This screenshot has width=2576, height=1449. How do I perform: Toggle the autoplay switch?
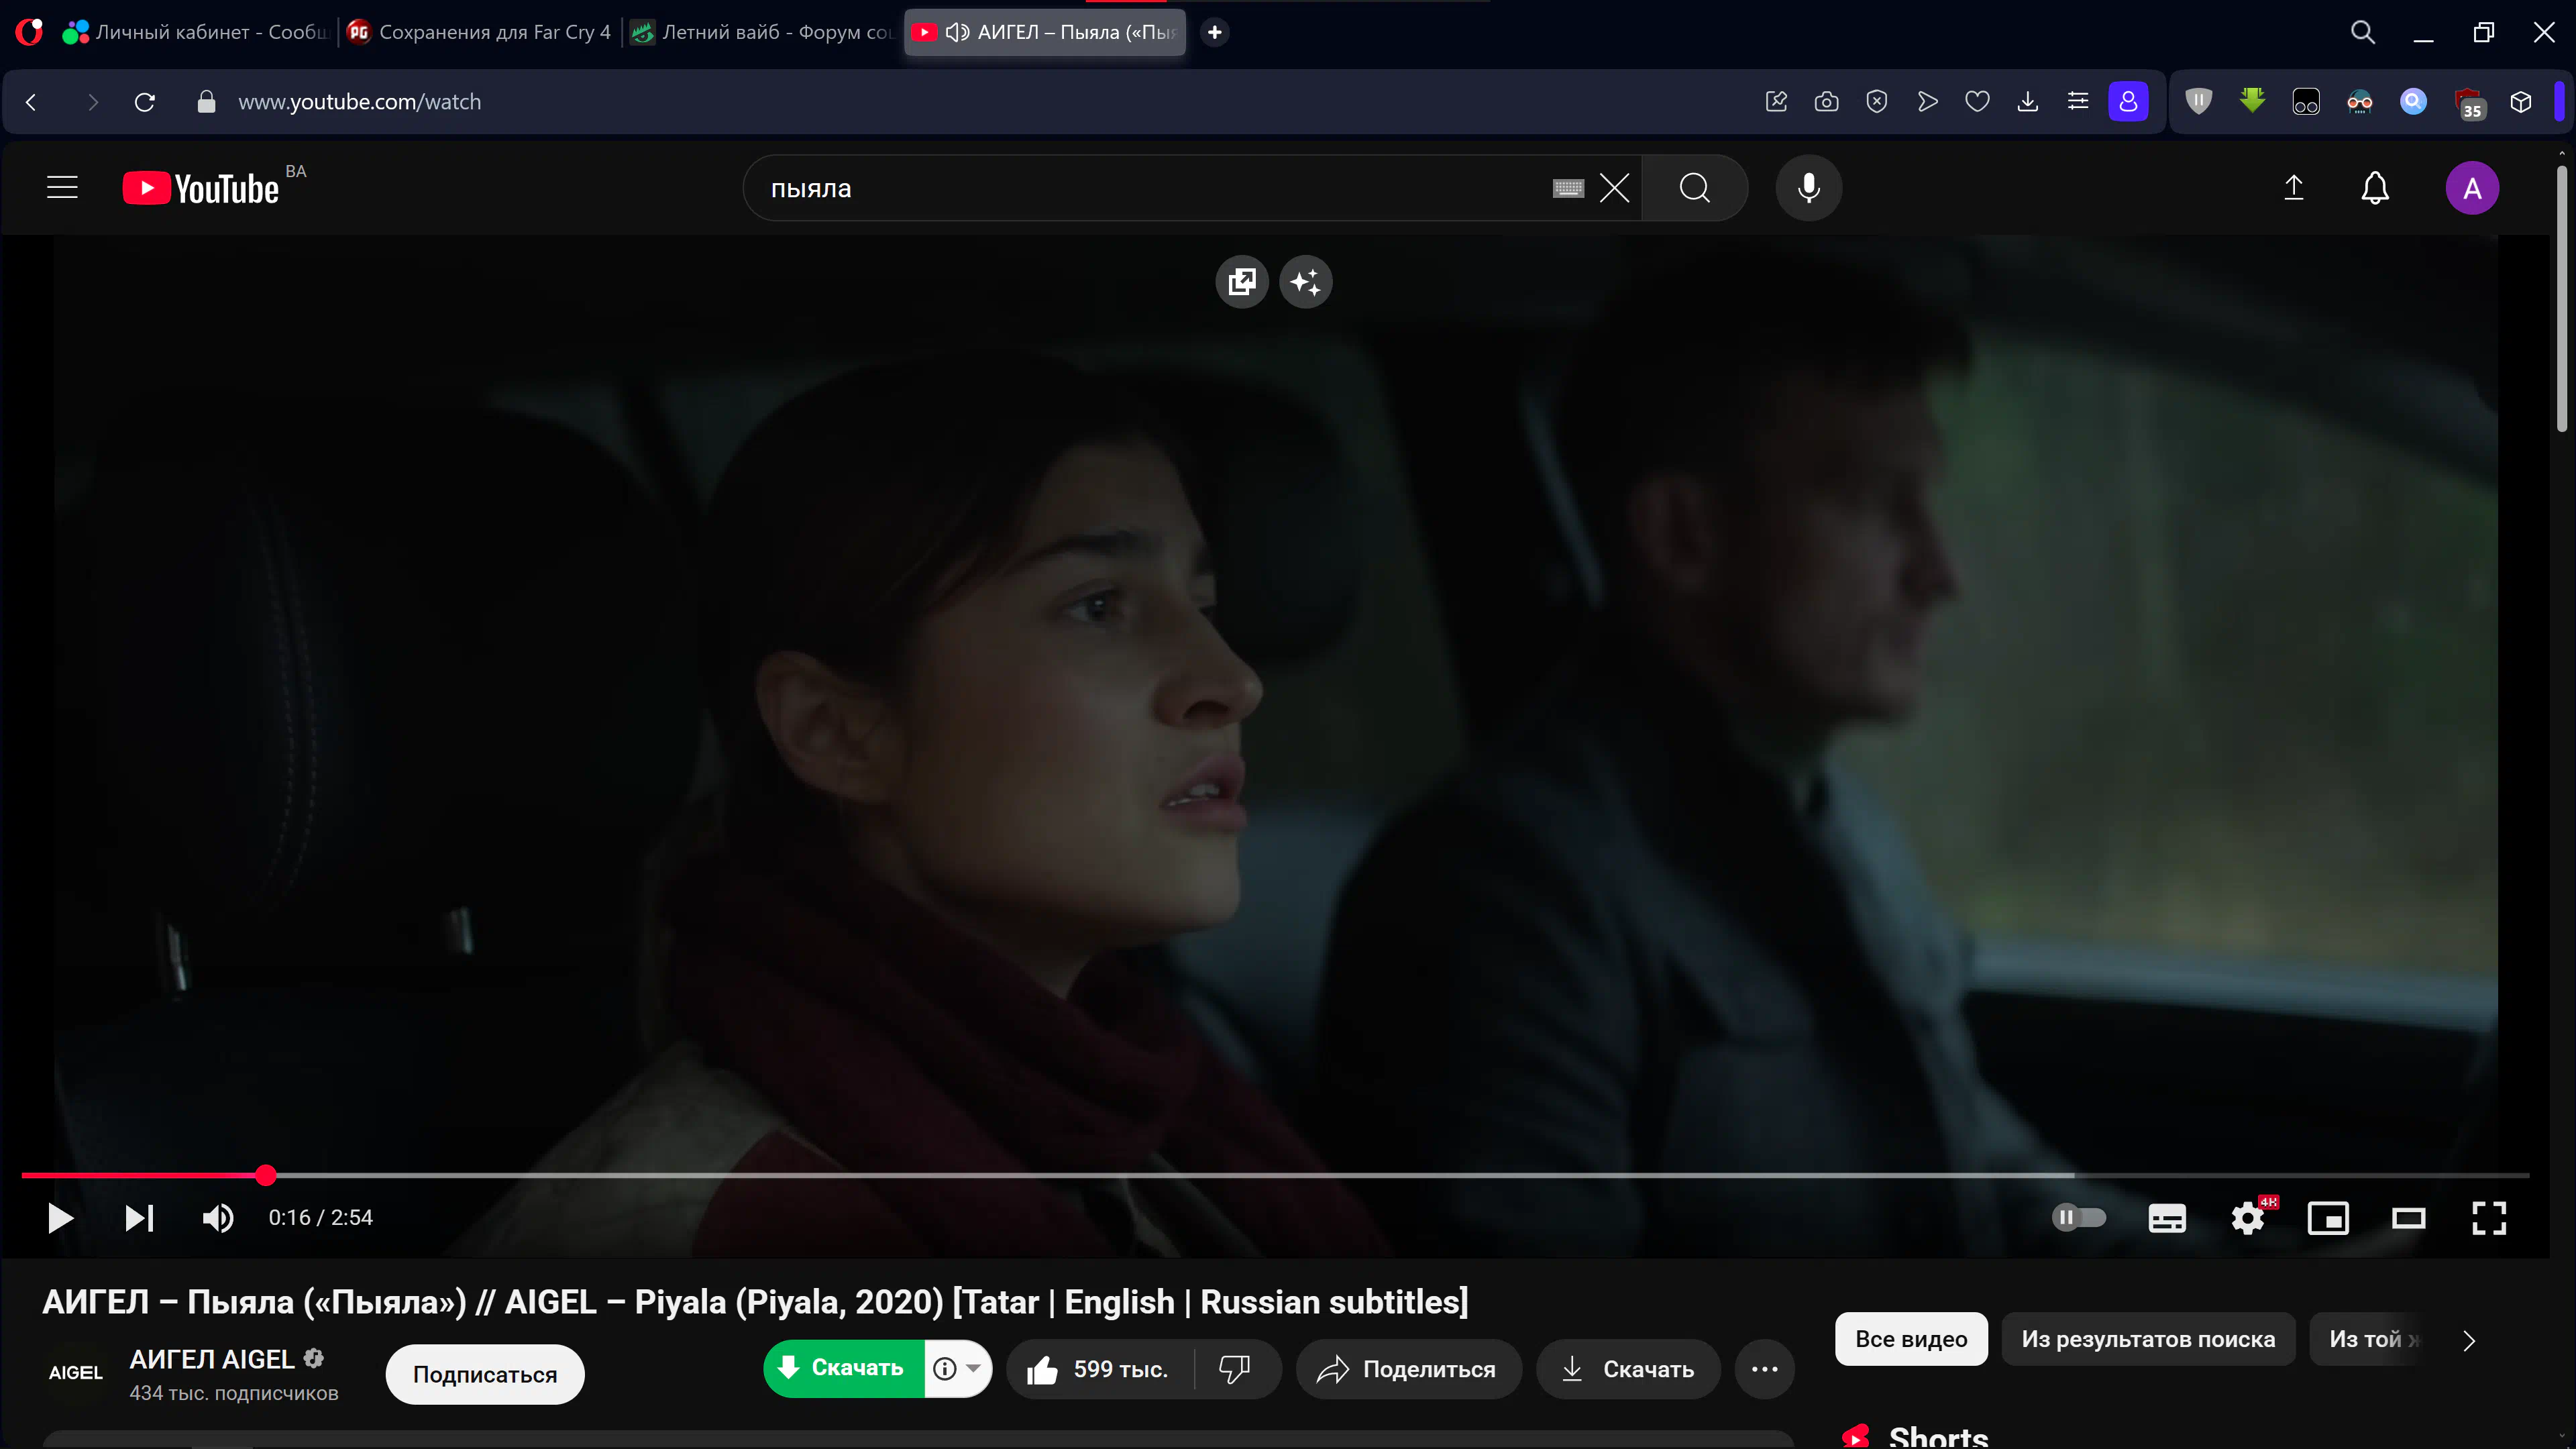click(x=2078, y=1218)
